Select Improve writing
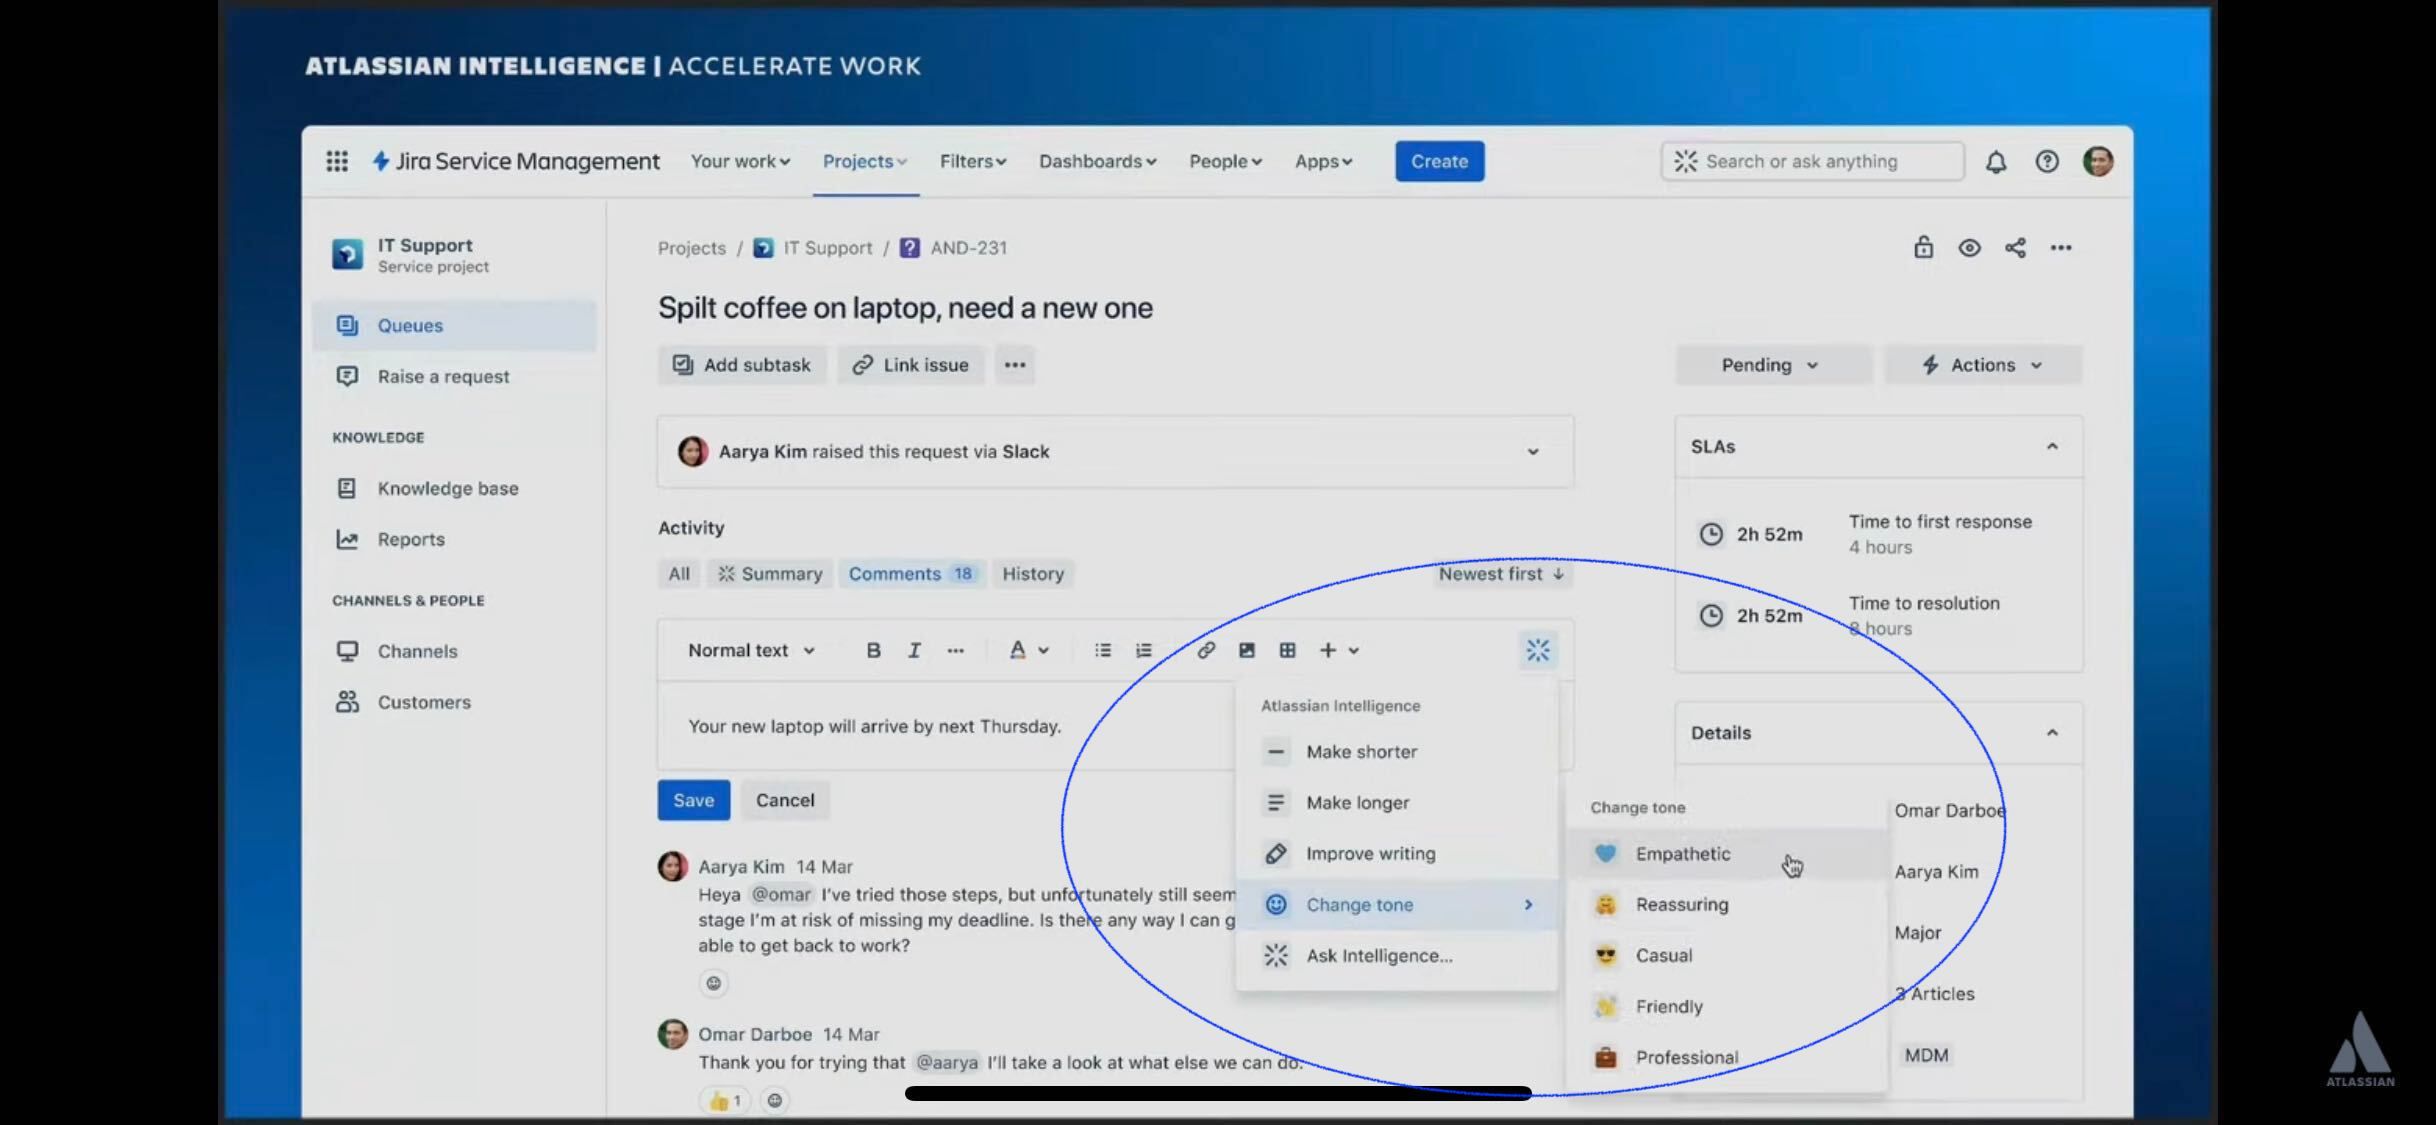Screen dimensions: 2436x1125 [1397, 854]
